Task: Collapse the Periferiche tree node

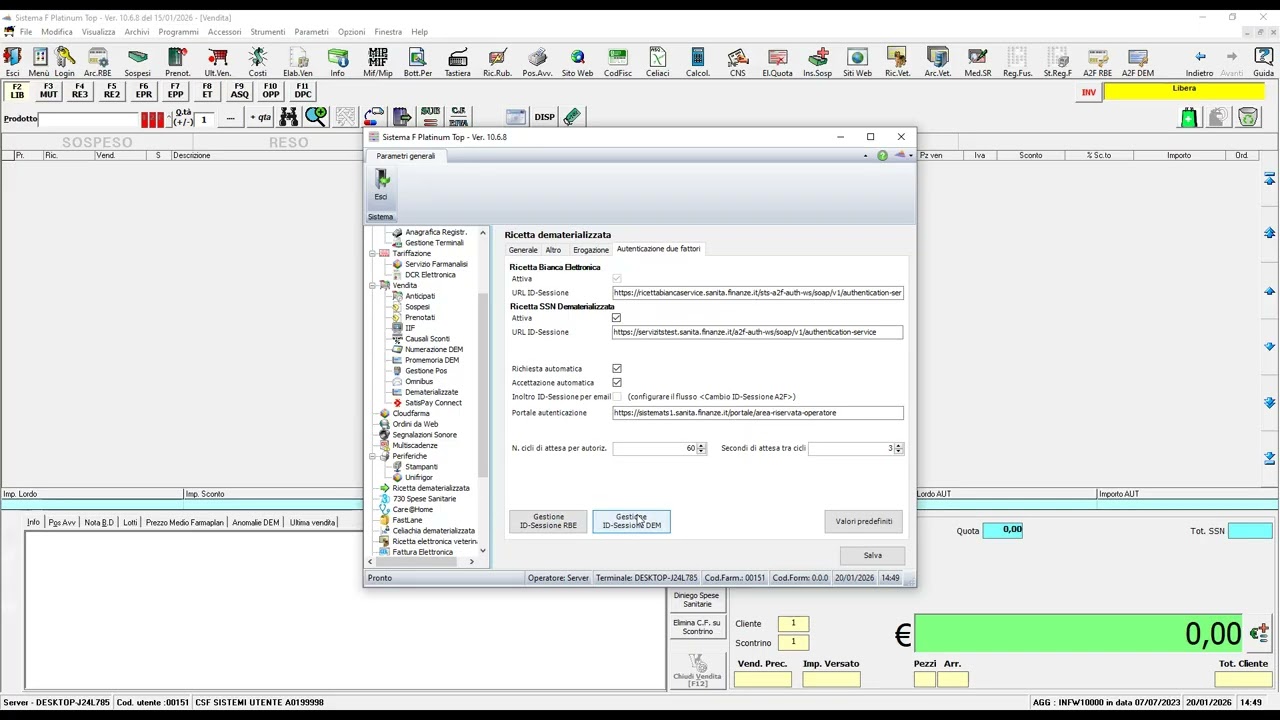Action: tap(373, 456)
